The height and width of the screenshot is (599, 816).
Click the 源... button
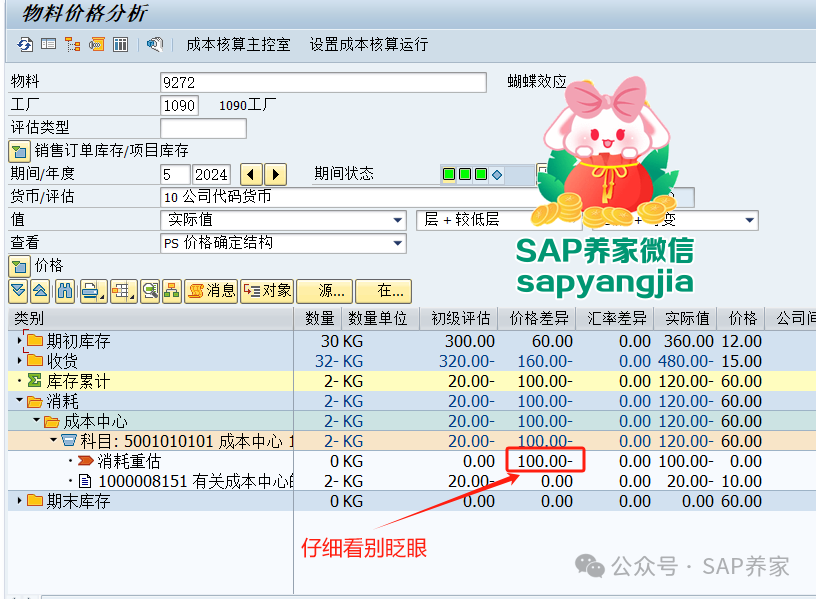point(325,291)
